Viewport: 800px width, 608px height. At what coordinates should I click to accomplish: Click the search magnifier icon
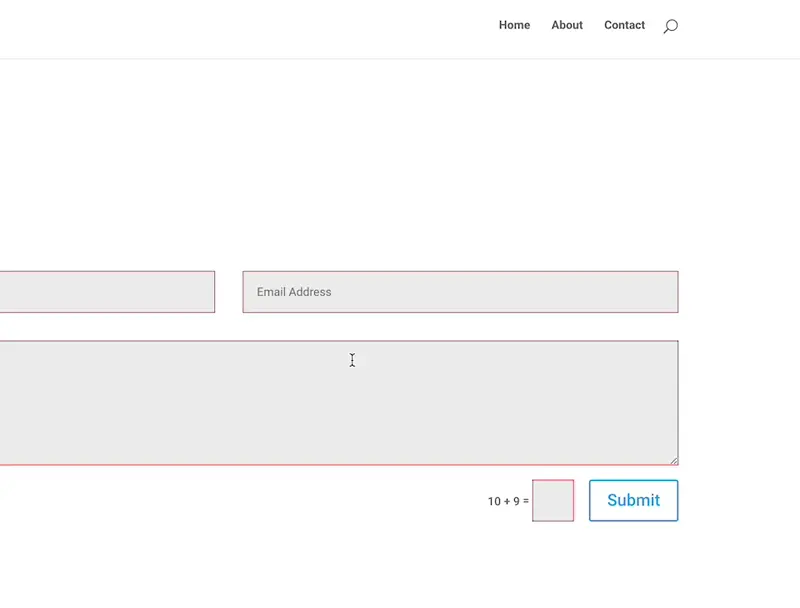(x=670, y=26)
